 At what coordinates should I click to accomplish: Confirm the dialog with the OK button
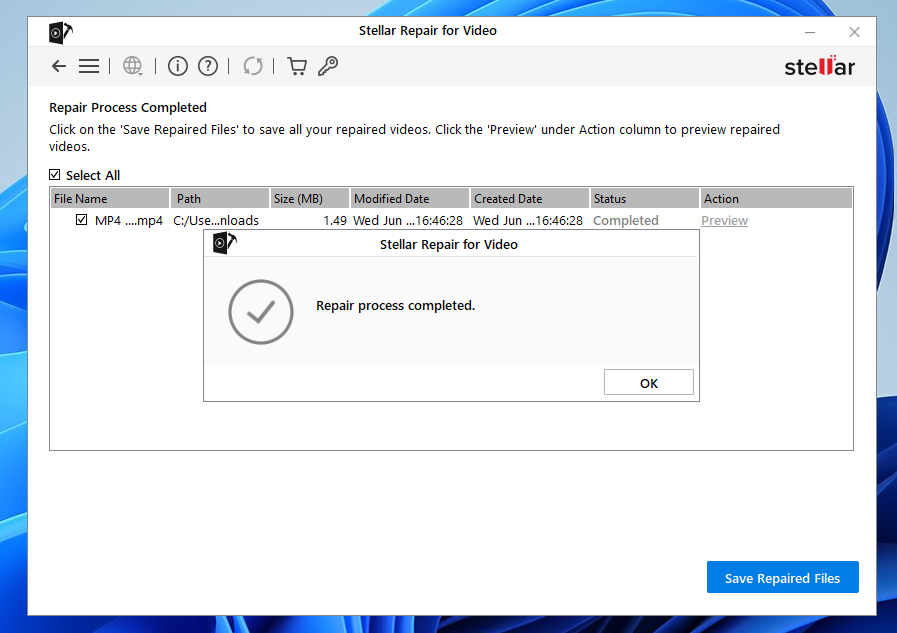[x=649, y=383]
